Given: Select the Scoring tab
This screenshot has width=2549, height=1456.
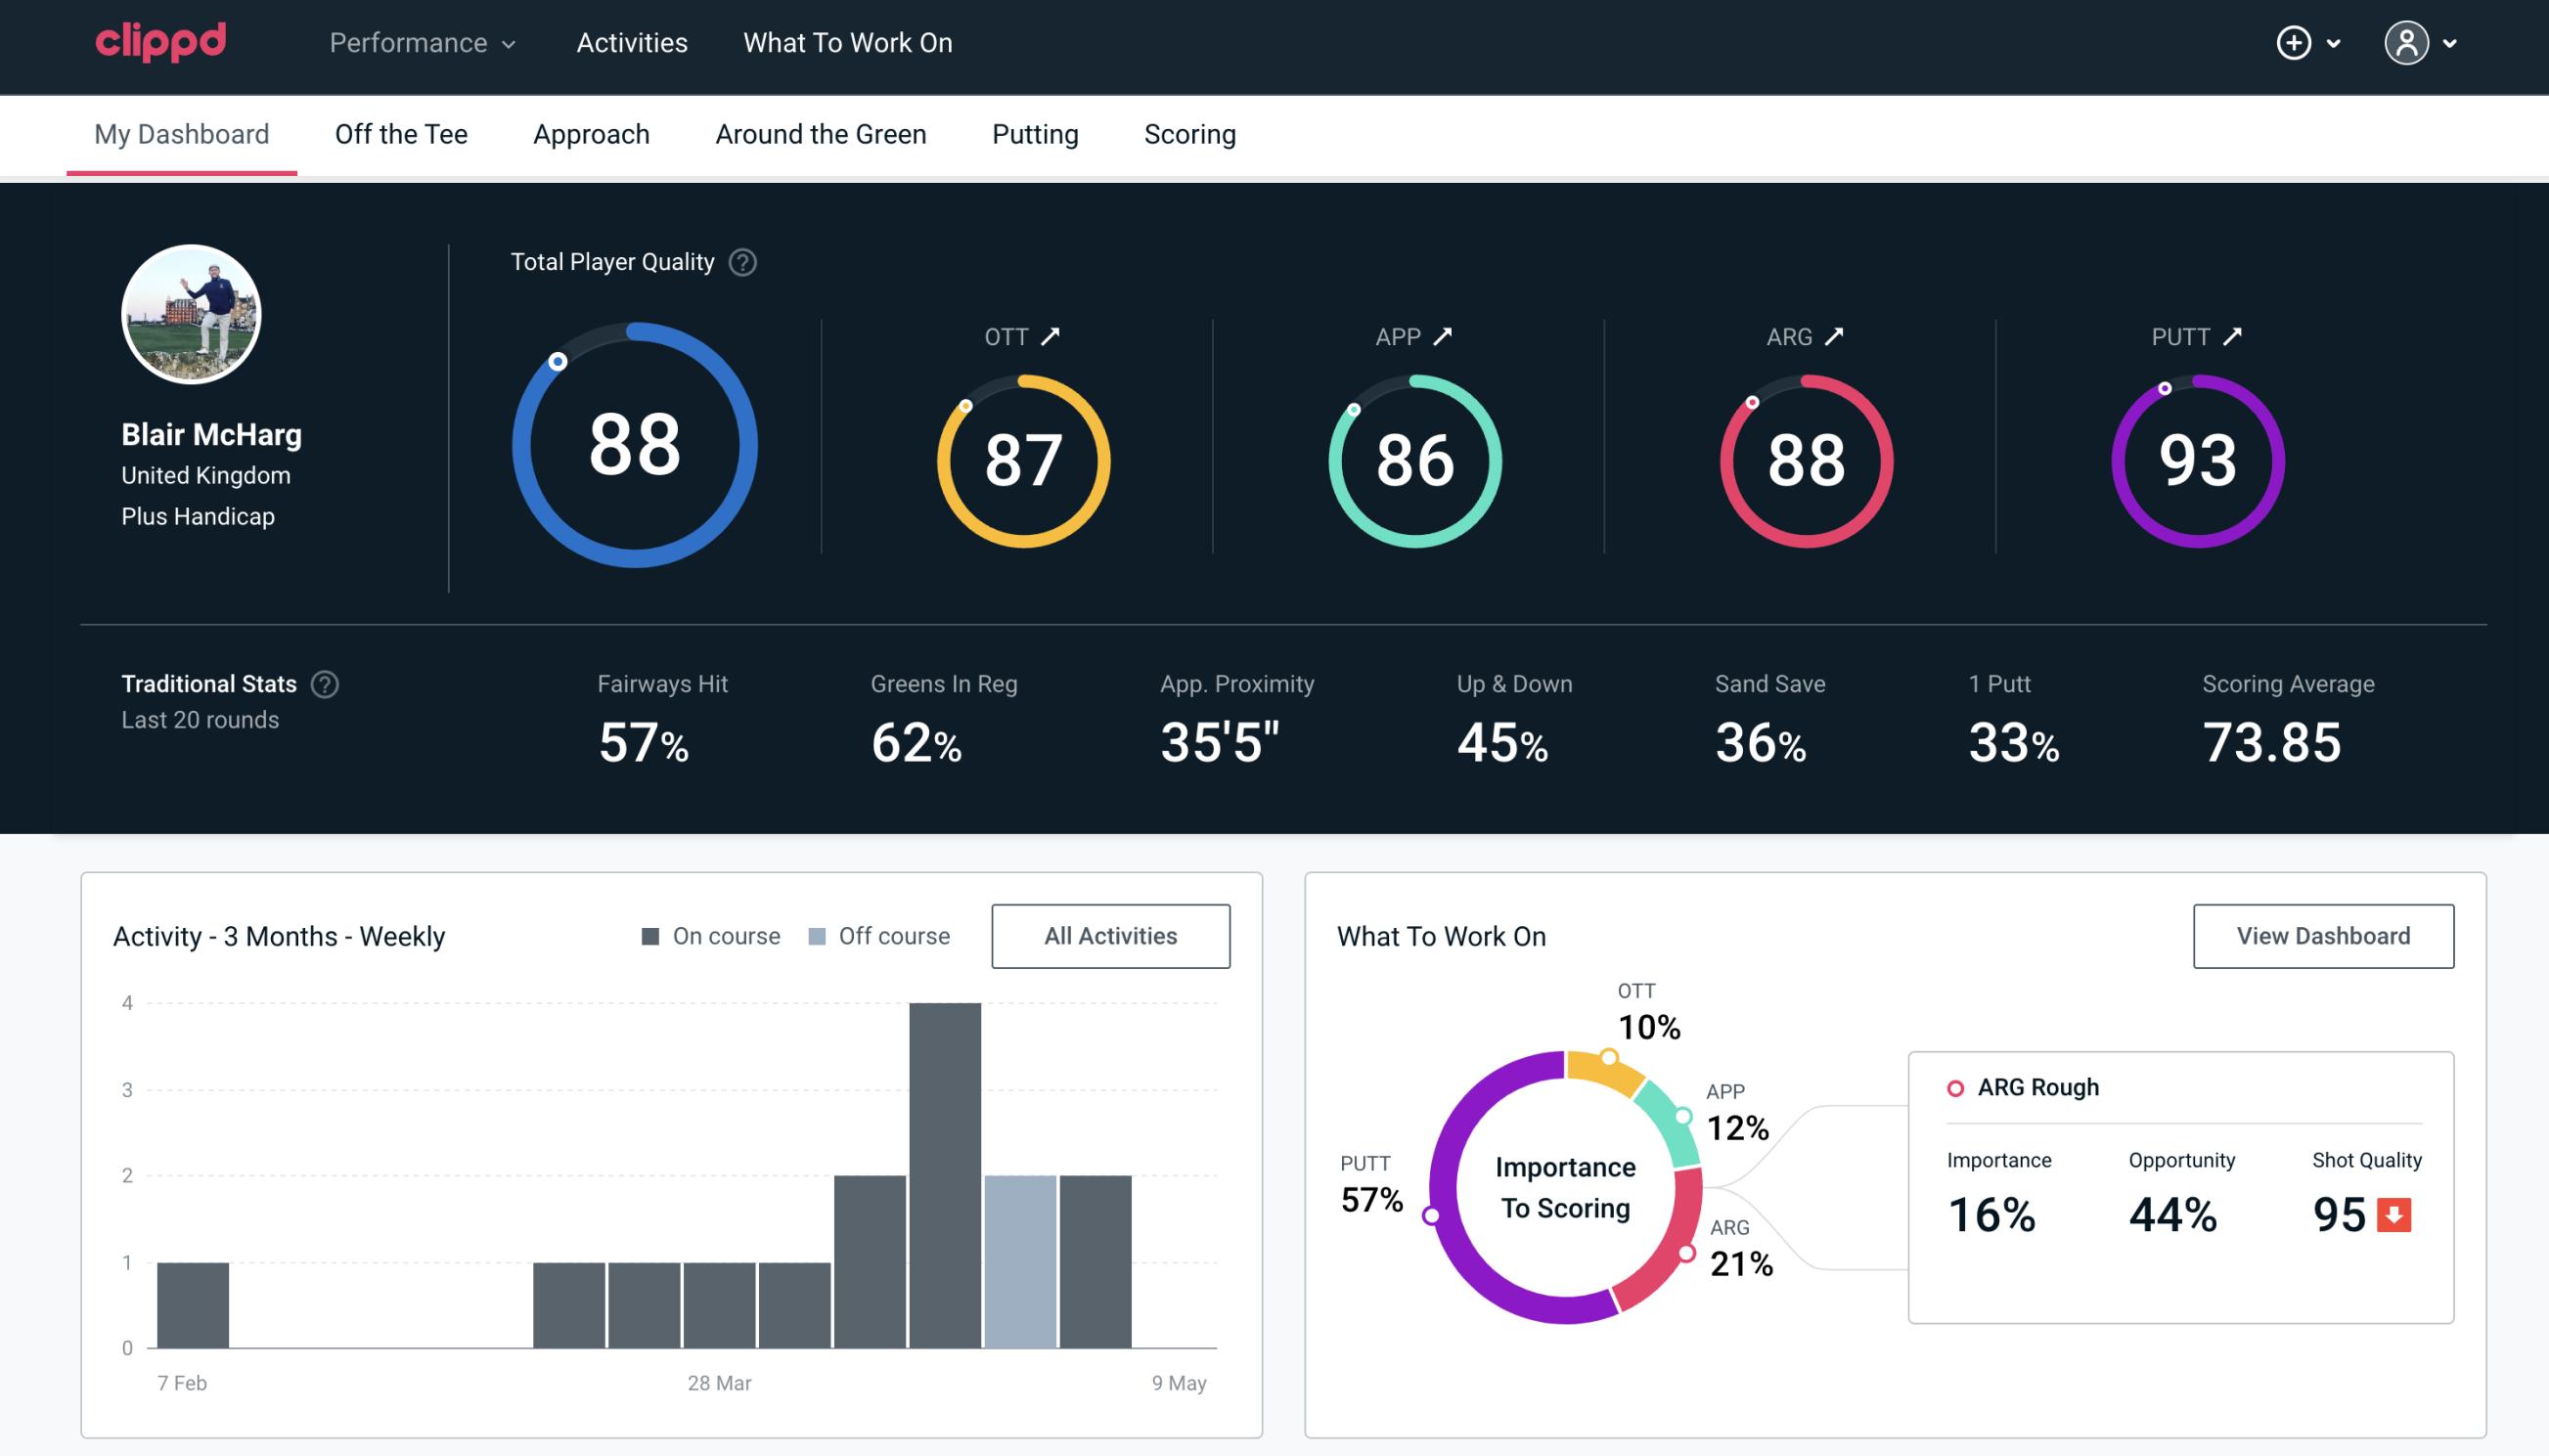Looking at the screenshot, I should (x=1188, y=131).
